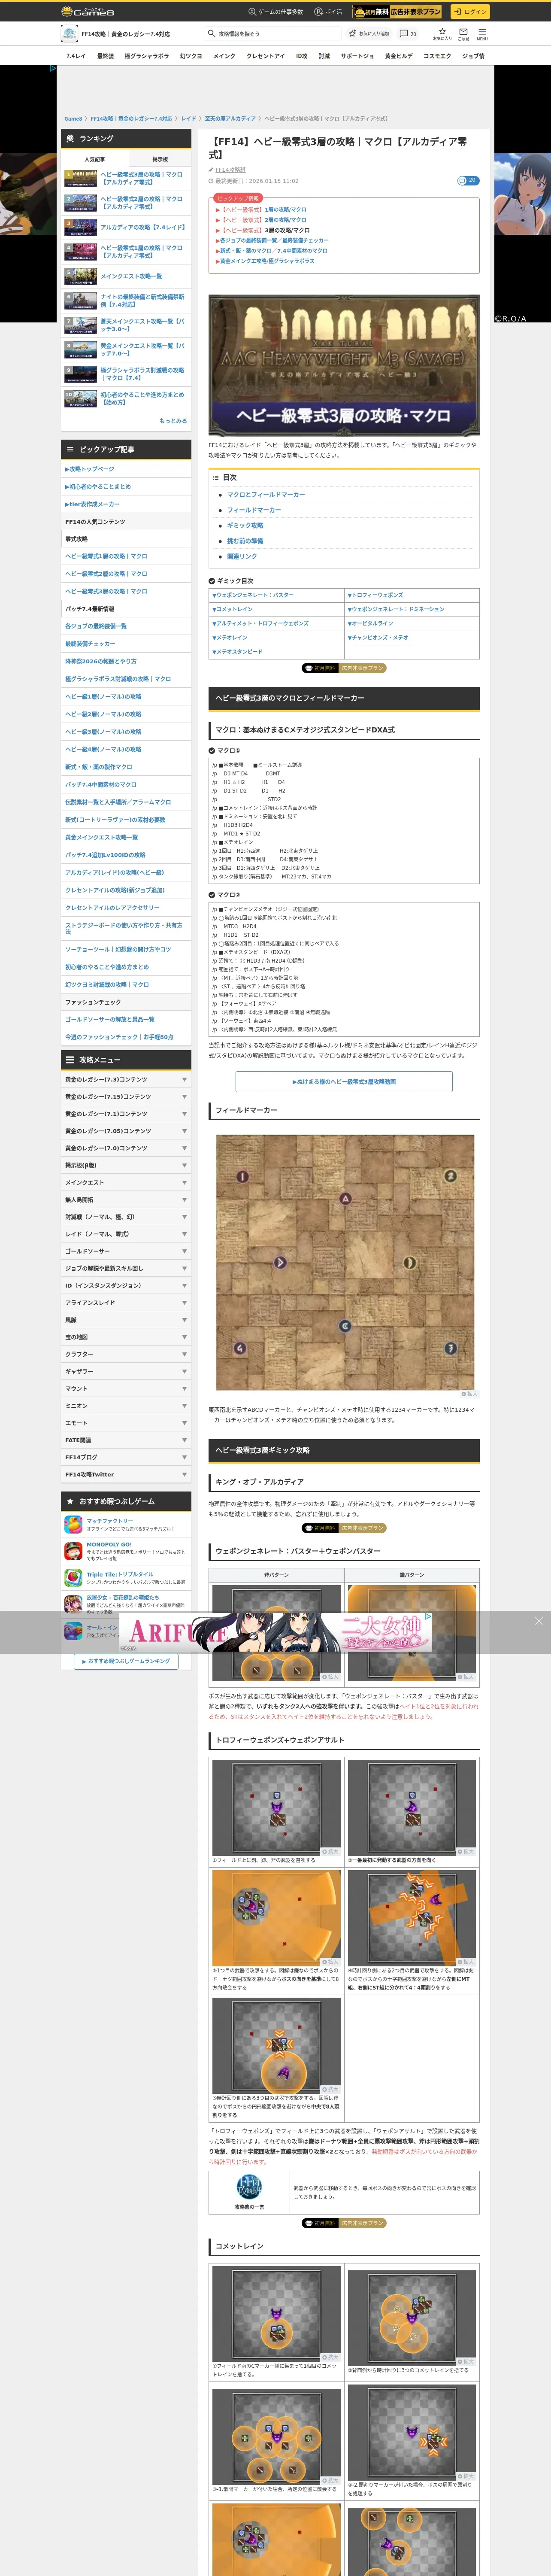Image resolution: width=551 pixels, height=2576 pixels.
Task: Click もっとみる under the ranking list
Action: (x=173, y=421)
